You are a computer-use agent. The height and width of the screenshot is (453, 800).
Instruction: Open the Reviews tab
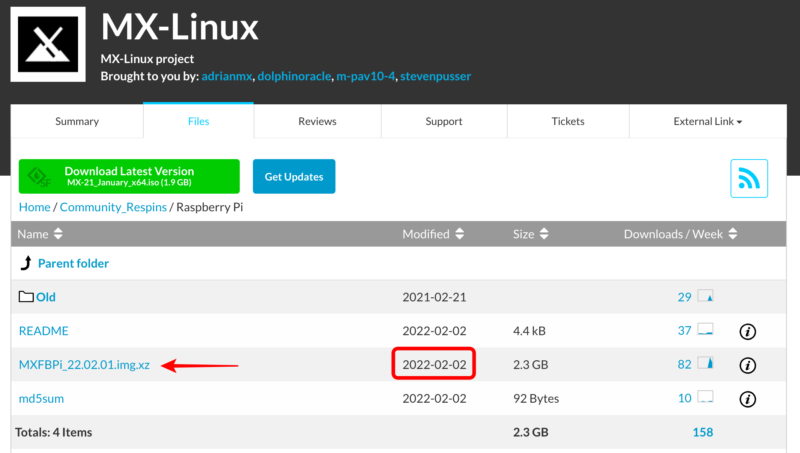coord(317,121)
